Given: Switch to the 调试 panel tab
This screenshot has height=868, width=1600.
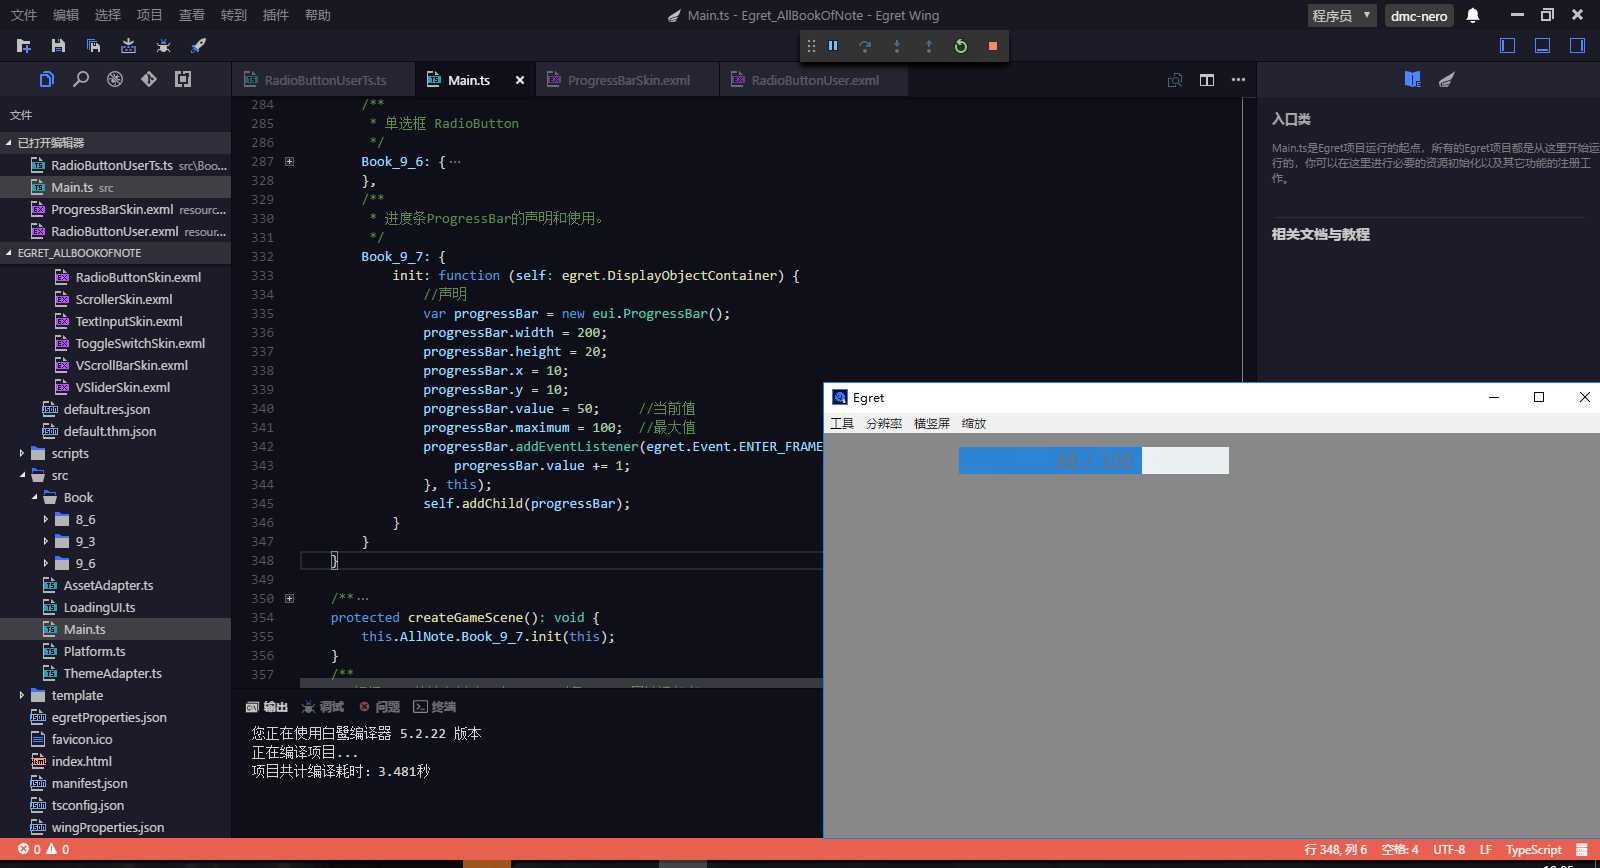Looking at the screenshot, I should (x=323, y=707).
